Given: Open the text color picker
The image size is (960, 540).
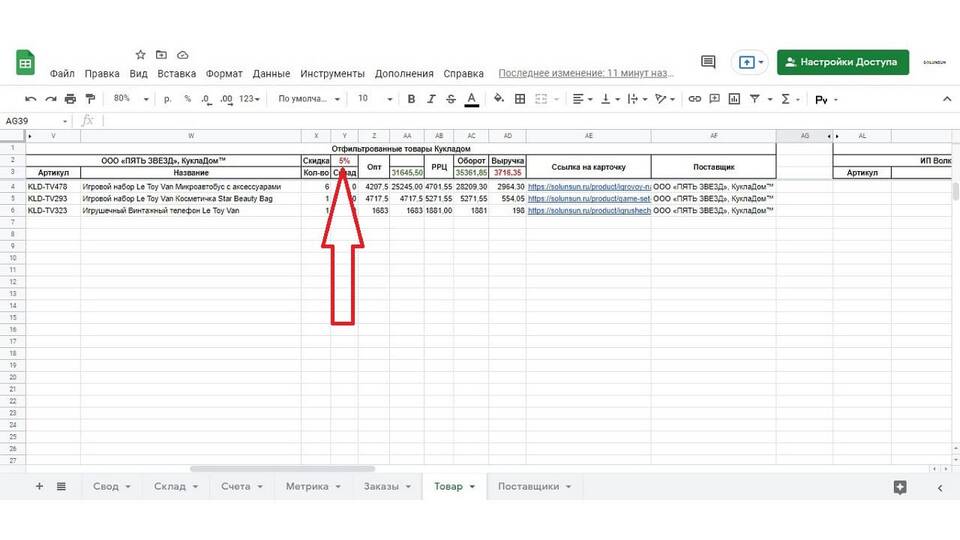Looking at the screenshot, I should click(x=471, y=99).
